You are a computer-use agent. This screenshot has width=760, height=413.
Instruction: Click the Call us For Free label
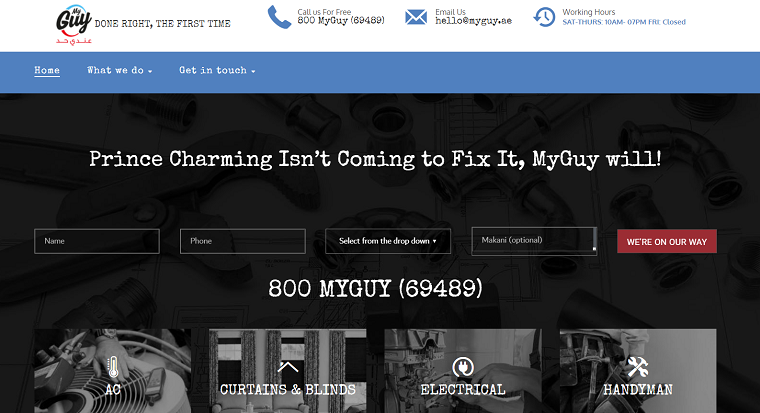(x=324, y=12)
